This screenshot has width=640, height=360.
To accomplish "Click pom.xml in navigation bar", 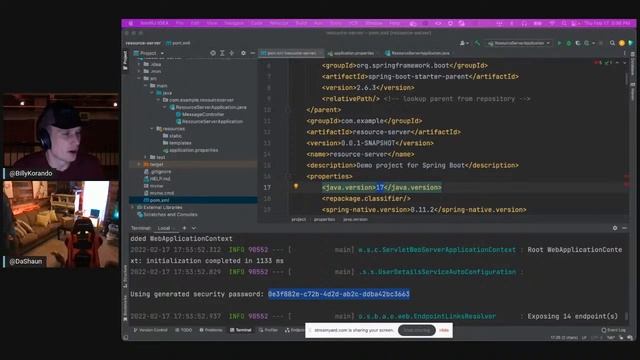I will [x=178, y=43].
